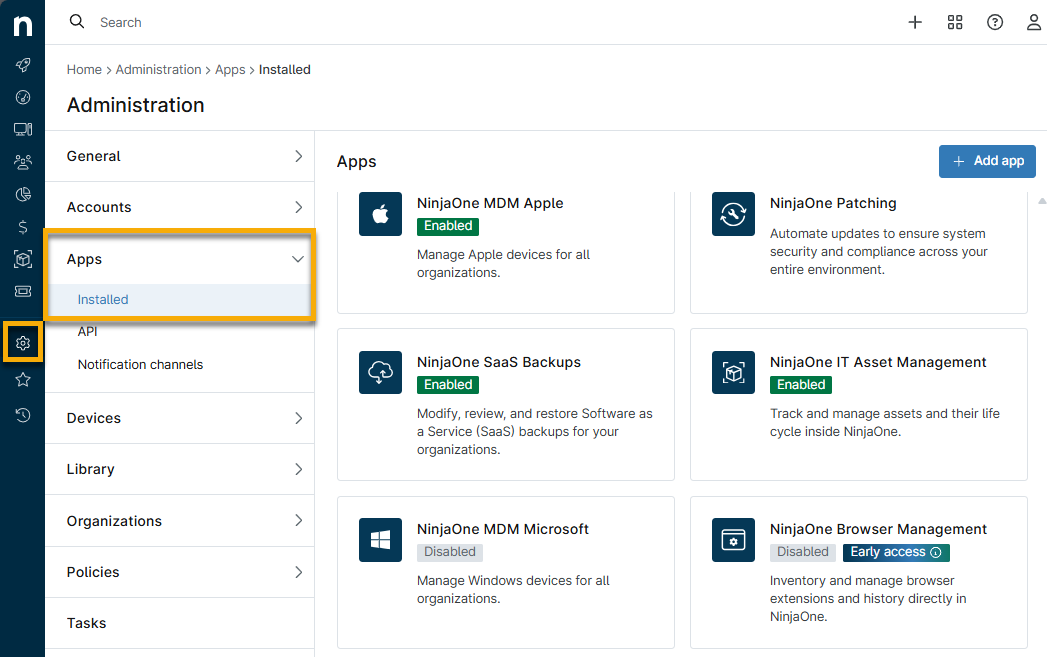Image resolution: width=1047 pixels, height=657 pixels.
Task: Expand the Accounts section chevron
Action: click(x=298, y=207)
